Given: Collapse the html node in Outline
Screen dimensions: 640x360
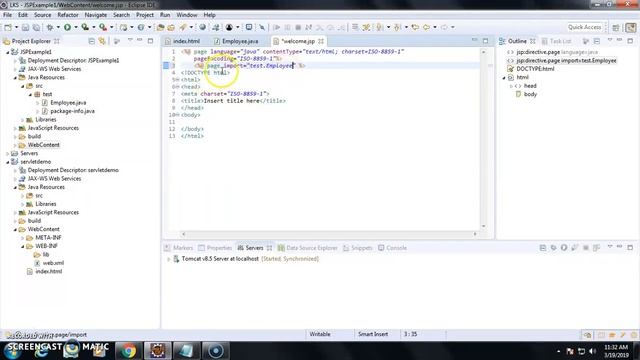Looking at the screenshot, I should pos(504,78).
